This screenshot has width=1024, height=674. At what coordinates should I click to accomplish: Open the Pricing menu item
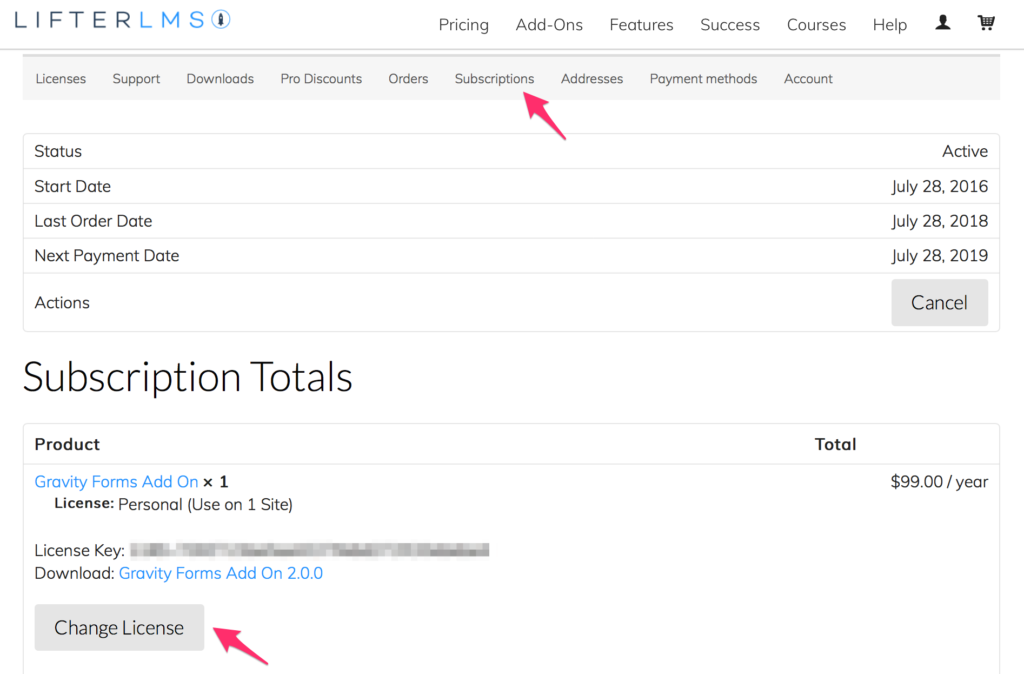coord(464,25)
